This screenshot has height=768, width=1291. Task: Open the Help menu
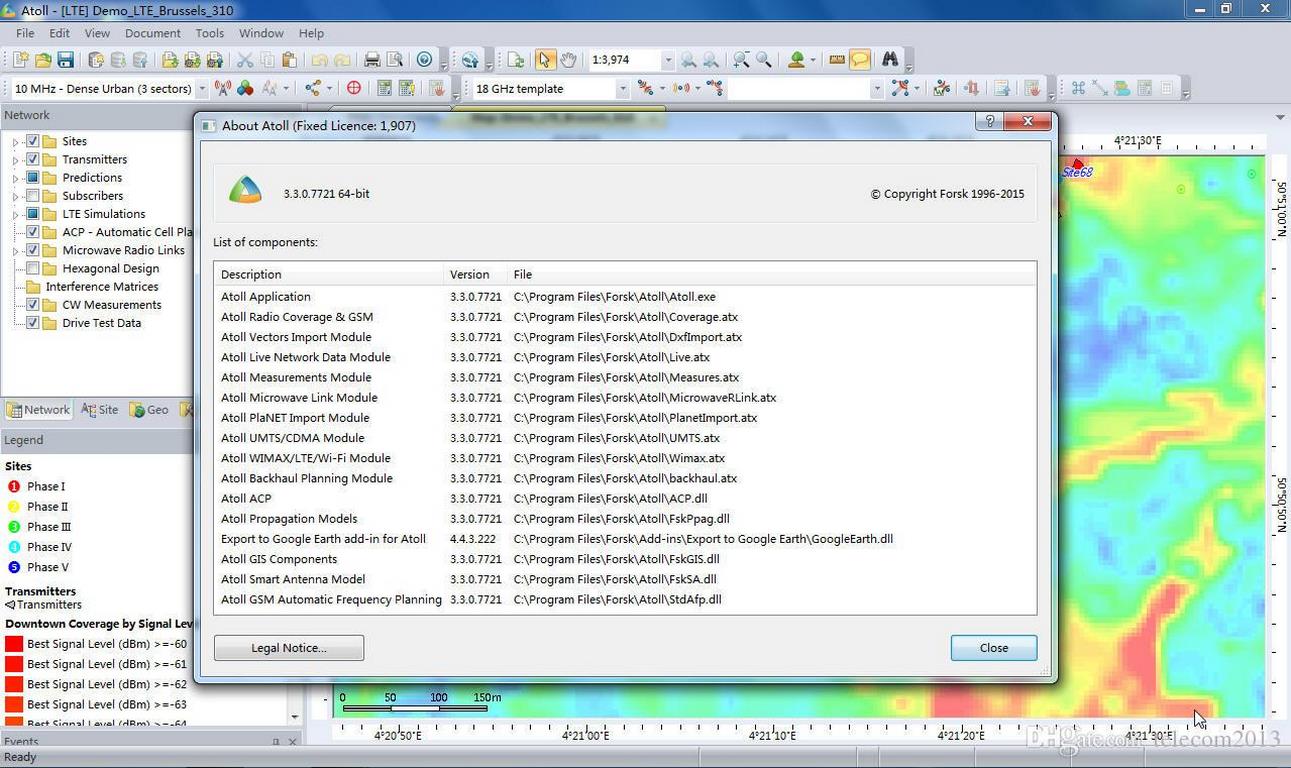tap(311, 33)
